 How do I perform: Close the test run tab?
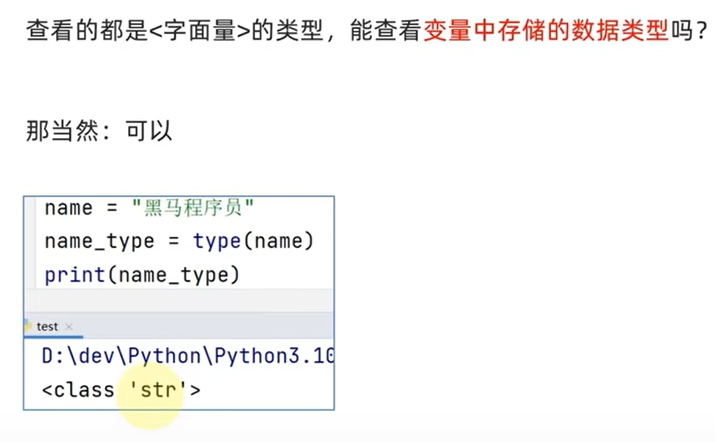tap(69, 327)
